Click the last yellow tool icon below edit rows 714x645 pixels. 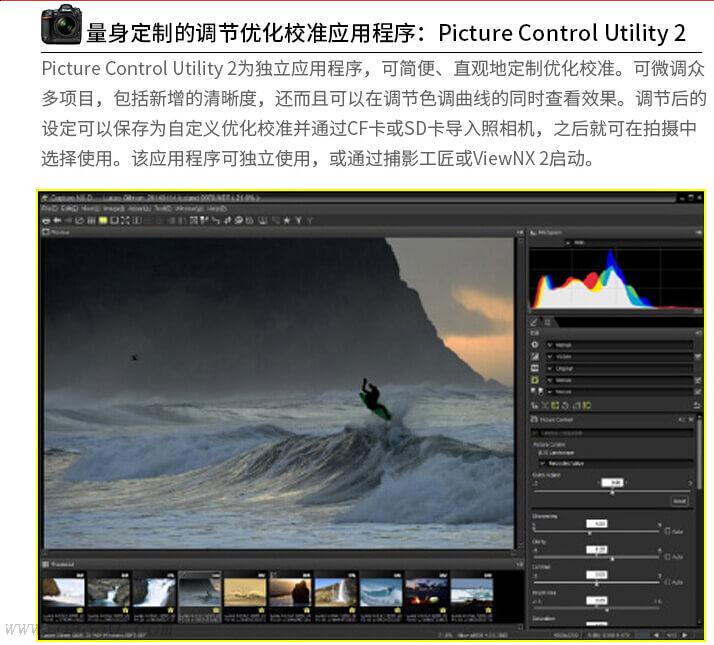click(587, 405)
